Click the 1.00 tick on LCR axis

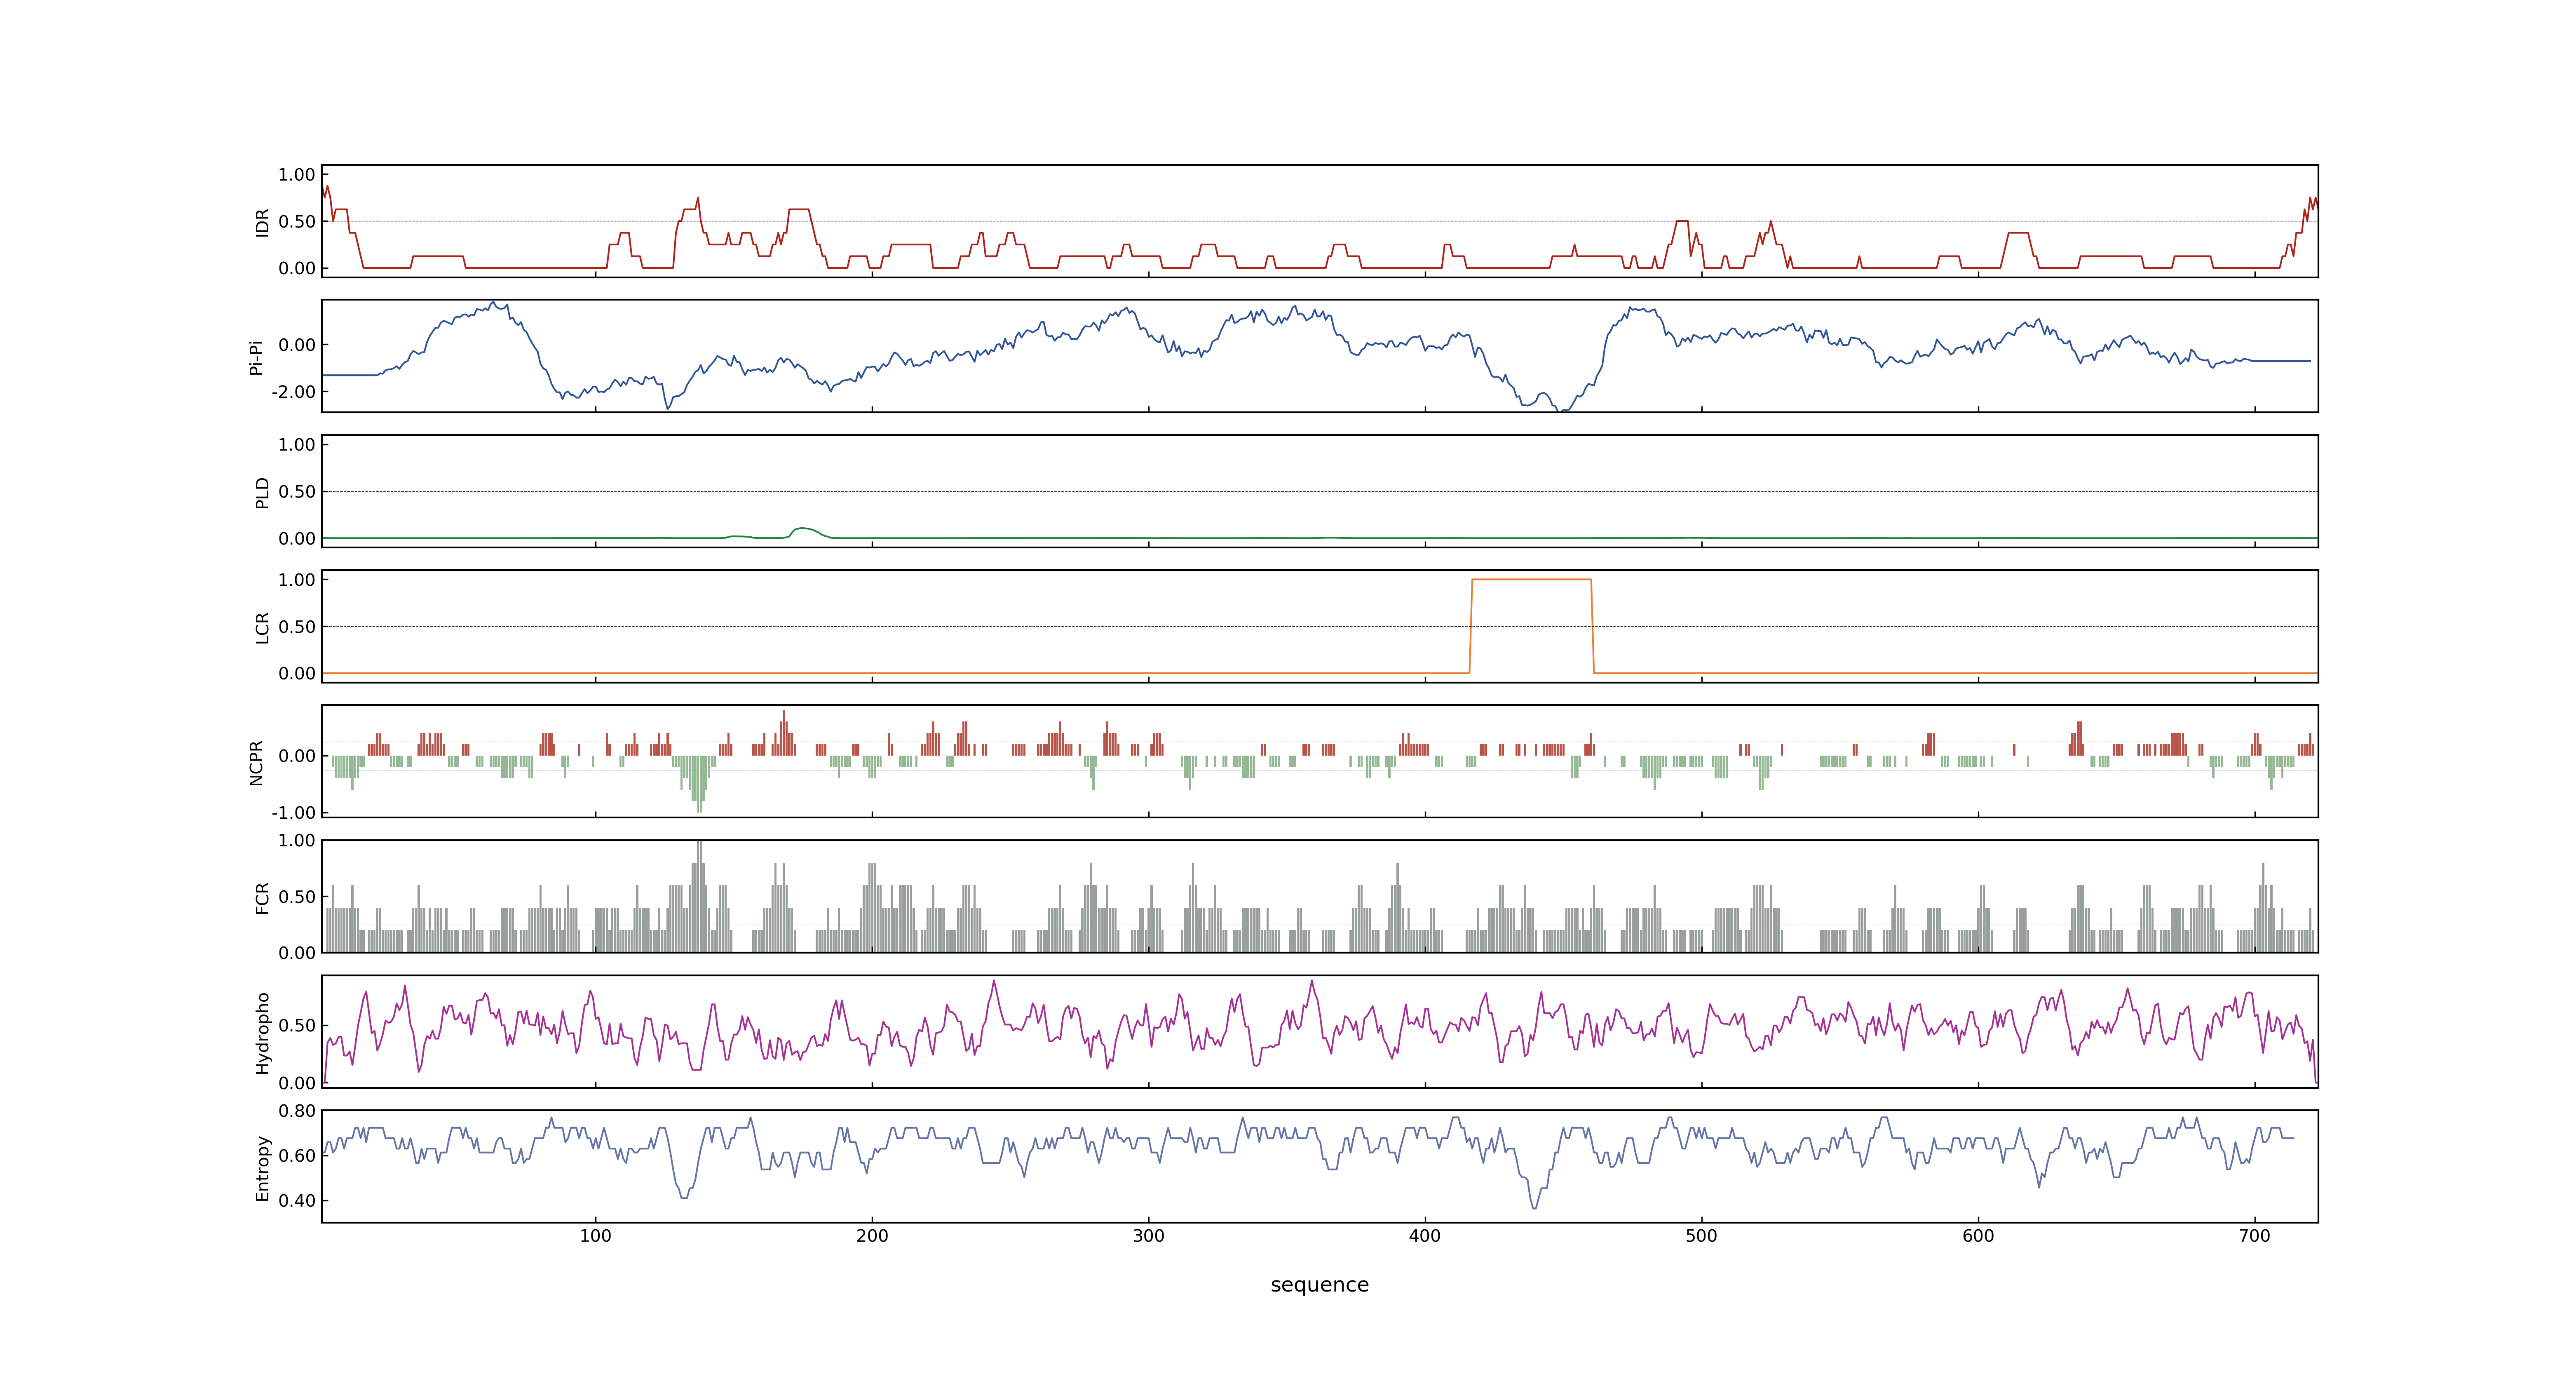297,580
